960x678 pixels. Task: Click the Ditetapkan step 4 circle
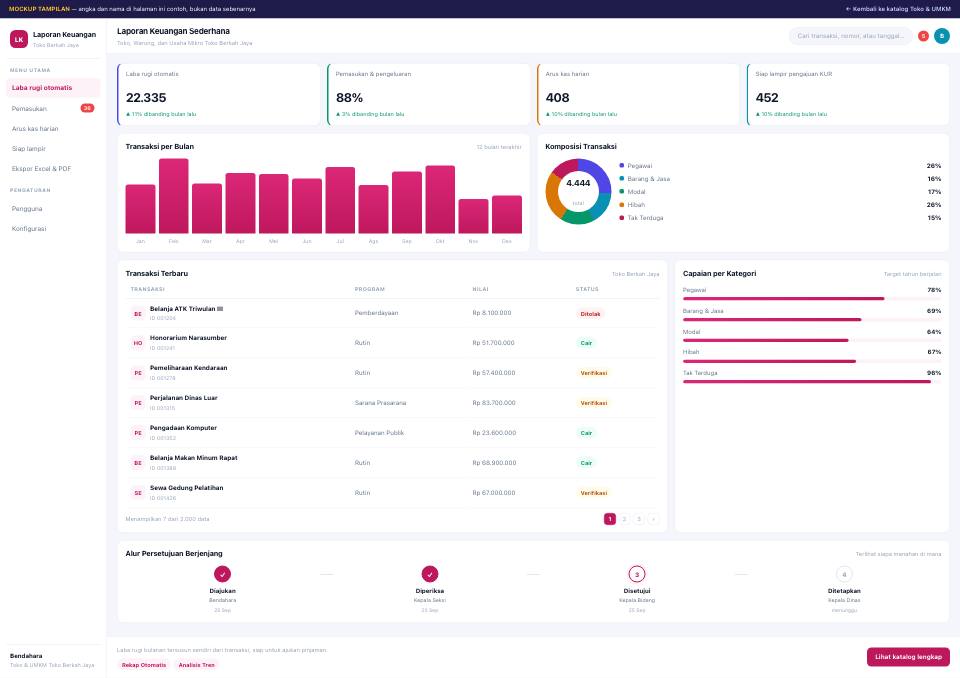pos(844,574)
